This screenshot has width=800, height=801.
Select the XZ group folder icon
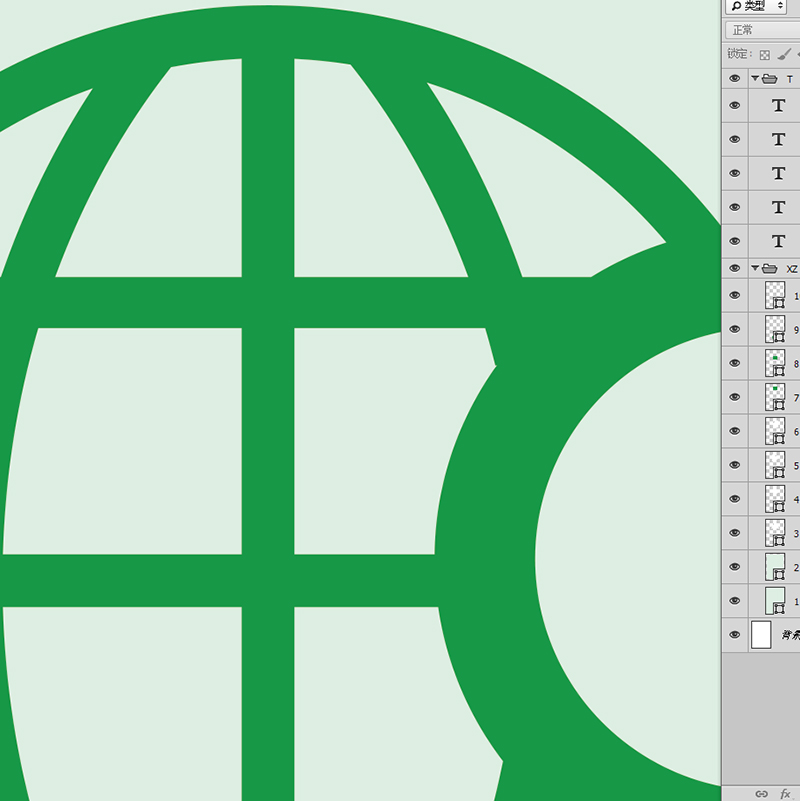tap(769, 268)
